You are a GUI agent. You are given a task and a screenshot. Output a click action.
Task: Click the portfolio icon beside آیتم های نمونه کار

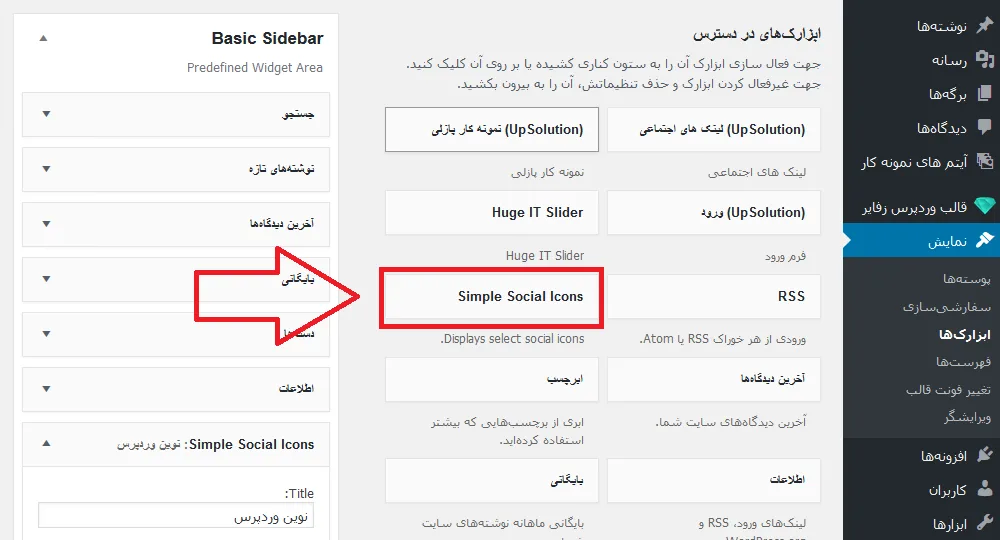pos(985,161)
